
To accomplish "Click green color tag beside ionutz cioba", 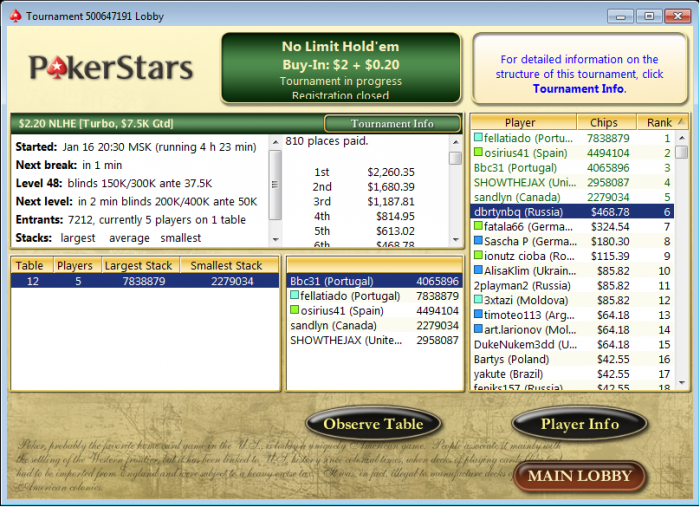I will click(479, 255).
